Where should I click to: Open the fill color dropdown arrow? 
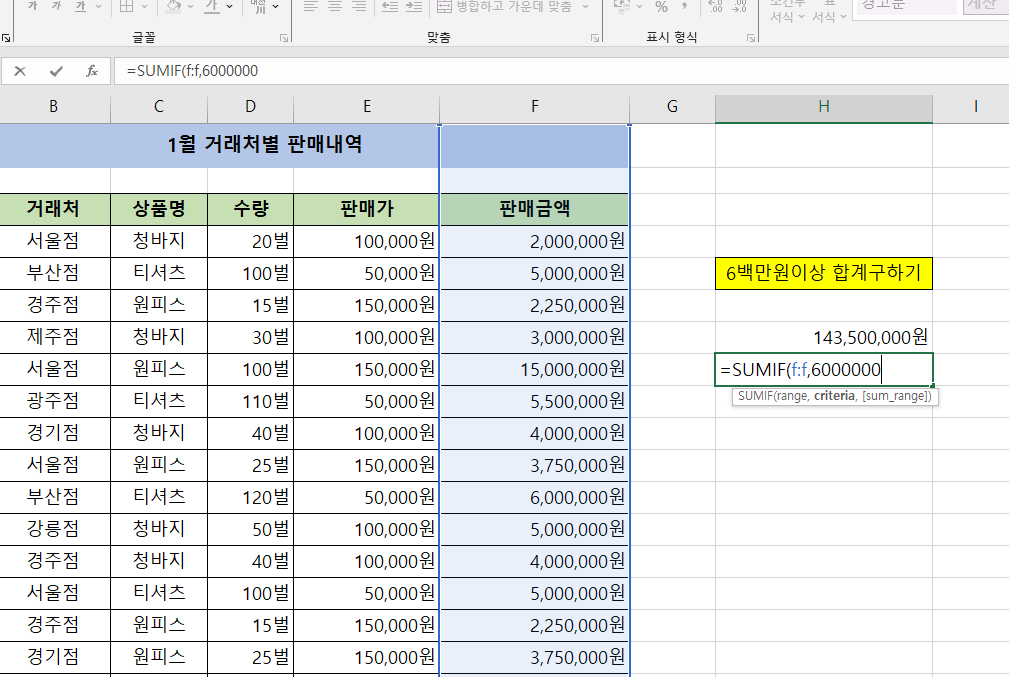(x=190, y=6)
